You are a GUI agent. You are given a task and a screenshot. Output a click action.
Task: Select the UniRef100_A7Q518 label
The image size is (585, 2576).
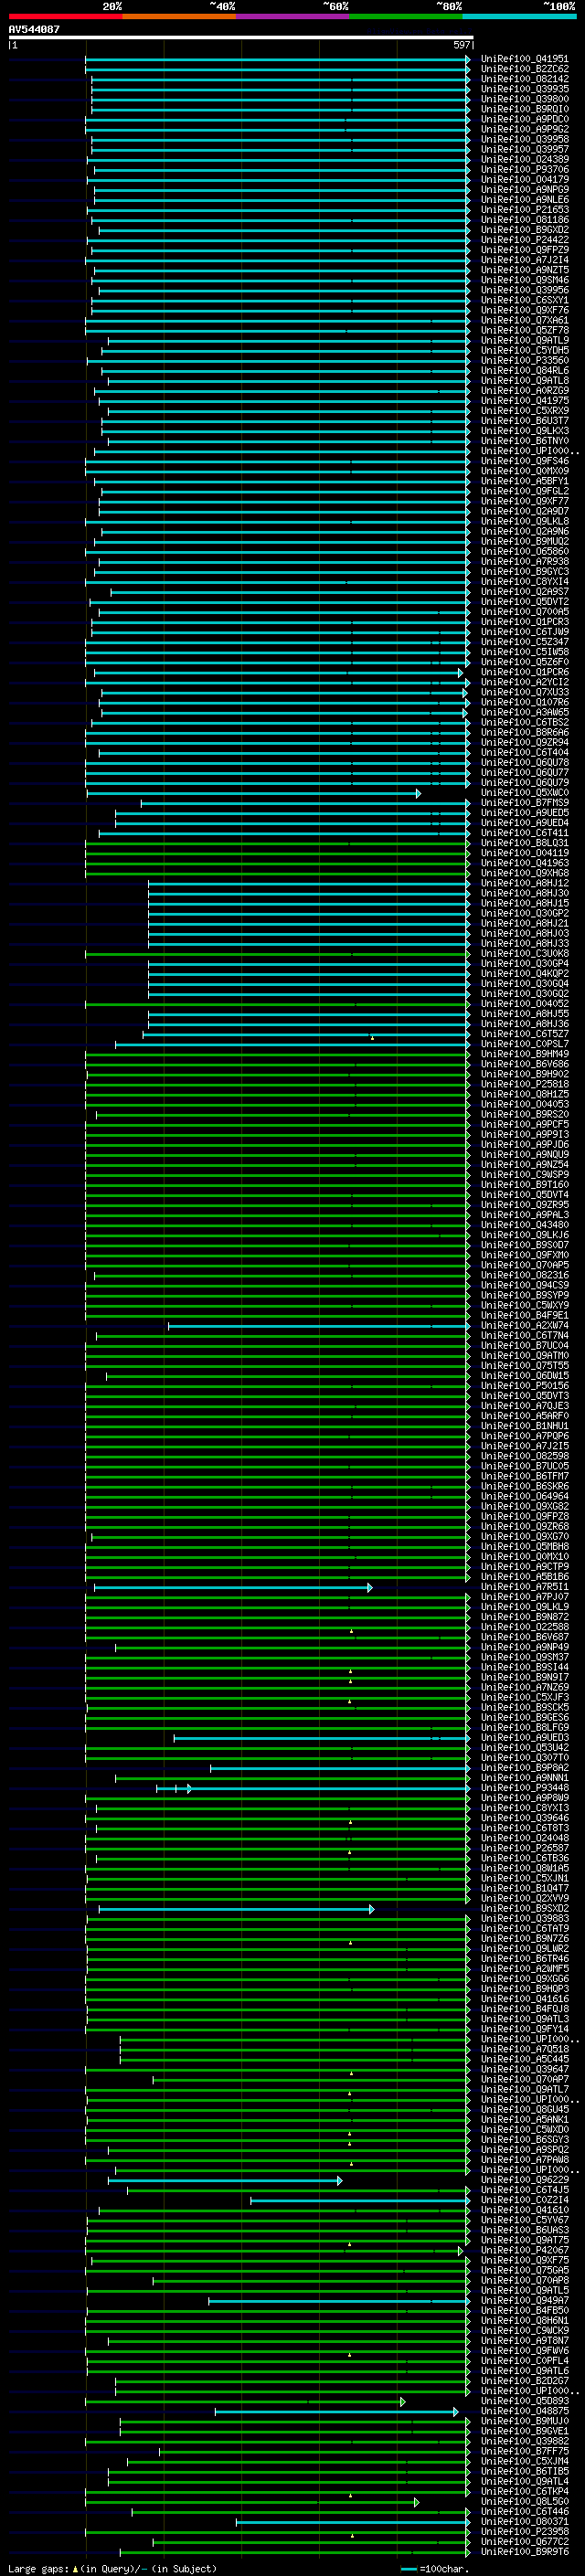(524, 2049)
